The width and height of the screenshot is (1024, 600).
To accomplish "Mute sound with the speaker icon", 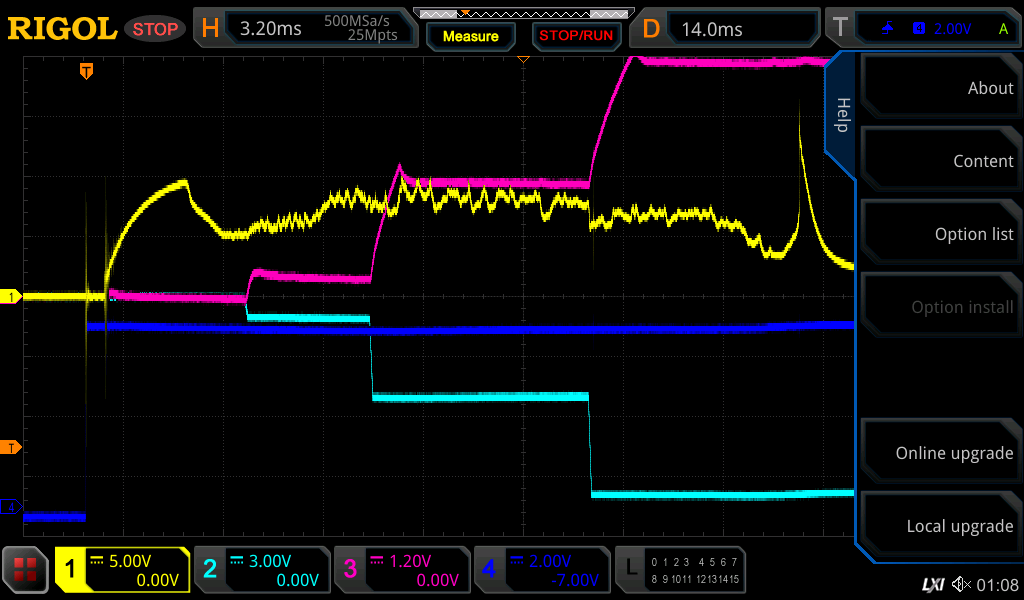I will (961, 584).
